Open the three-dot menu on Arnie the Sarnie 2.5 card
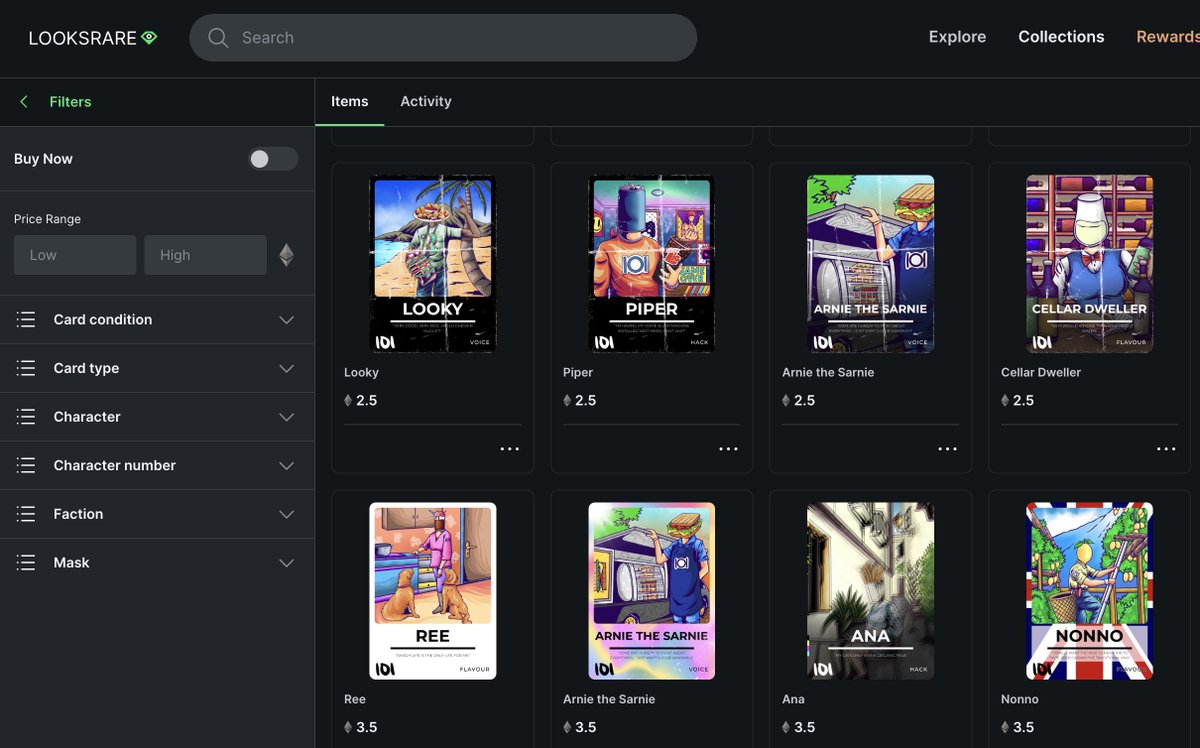 pos(948,449)
